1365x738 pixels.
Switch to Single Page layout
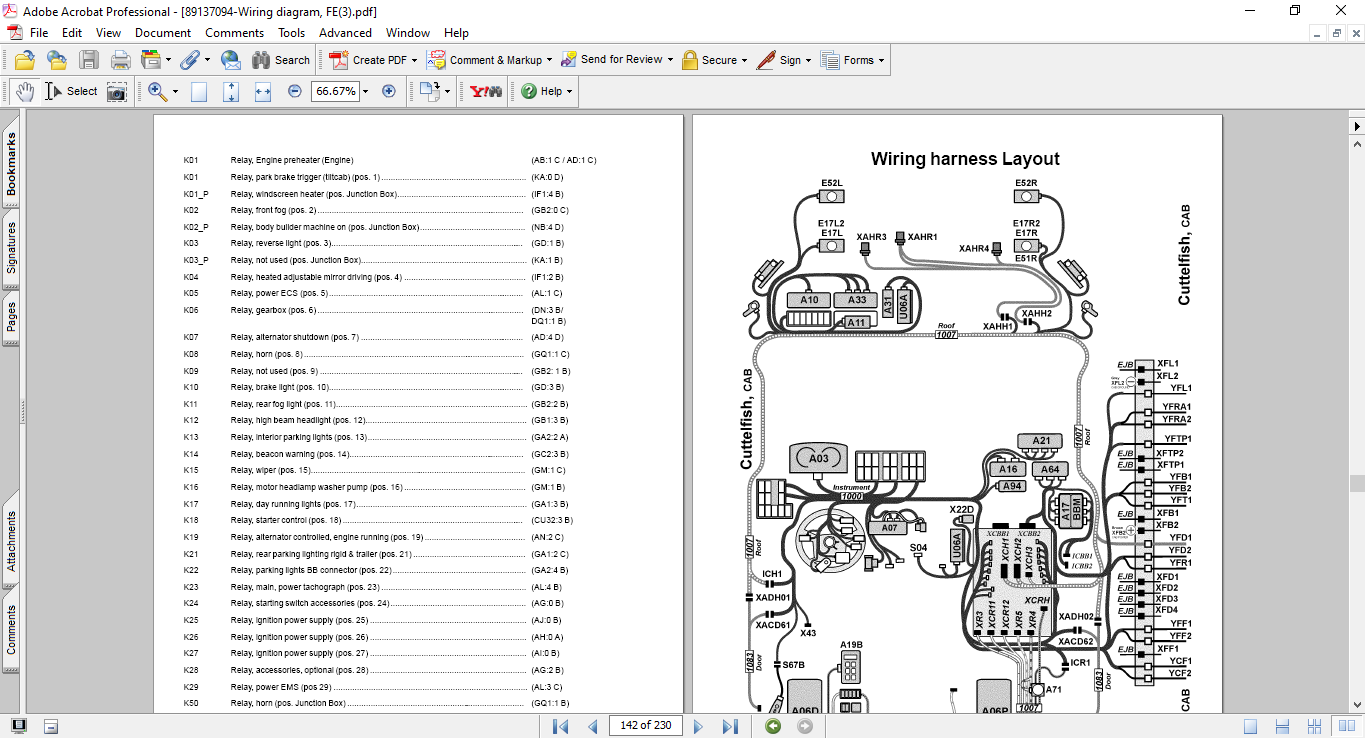(x=1250, y=726)
